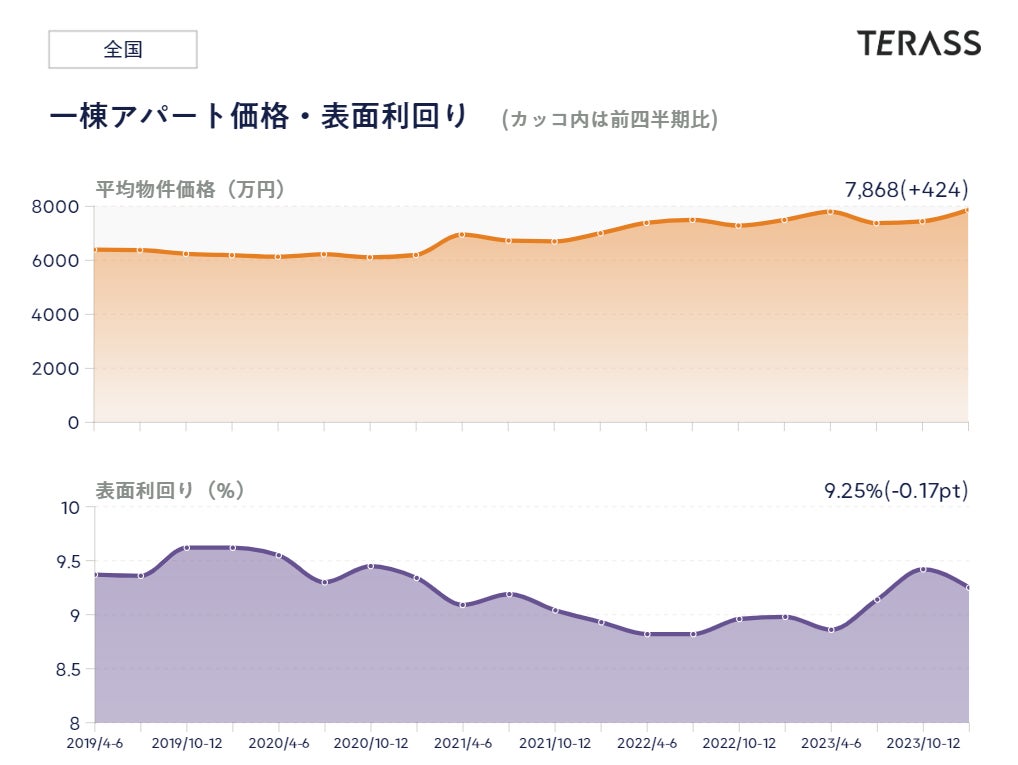Select the 2021/10-12 x-axis label
Viewport: 1018px width, 765px height.
(554, 743)
